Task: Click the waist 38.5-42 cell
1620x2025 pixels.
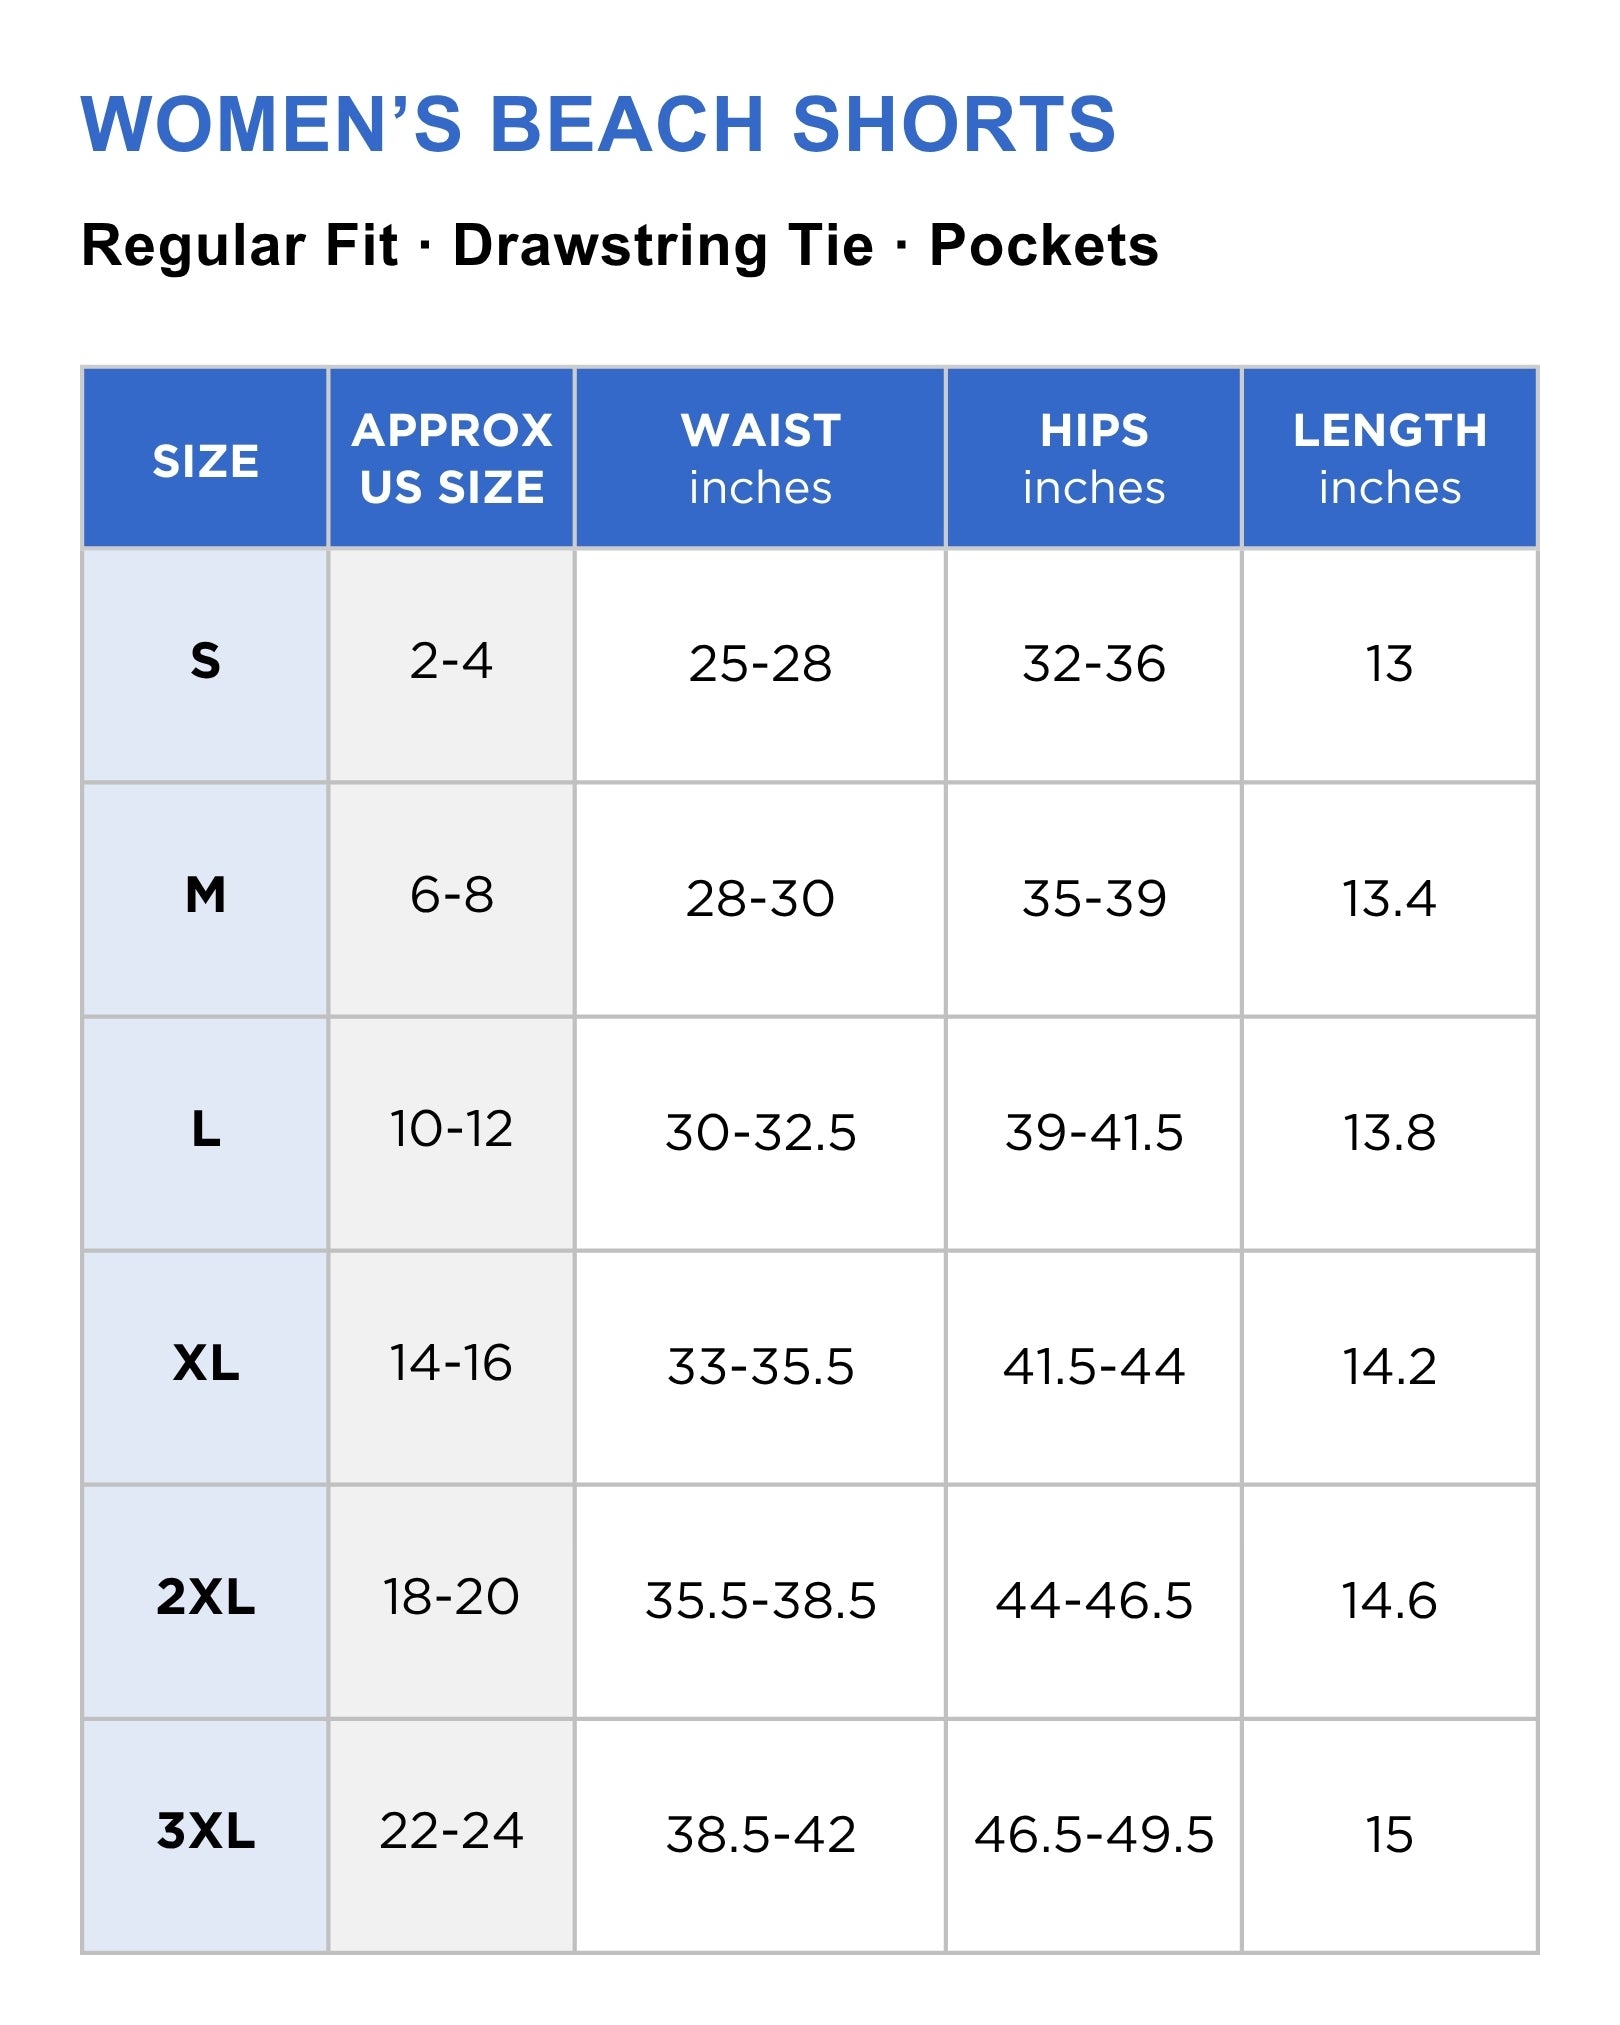Action: pos(760,1836)
